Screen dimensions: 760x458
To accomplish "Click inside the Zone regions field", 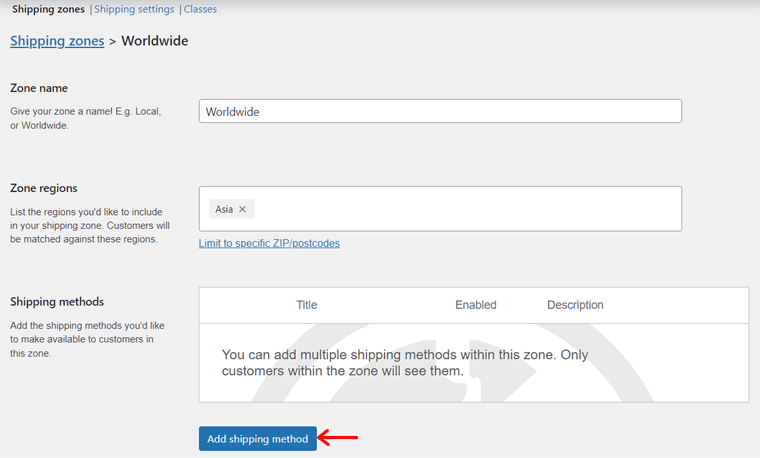I will tap(440, 209).
